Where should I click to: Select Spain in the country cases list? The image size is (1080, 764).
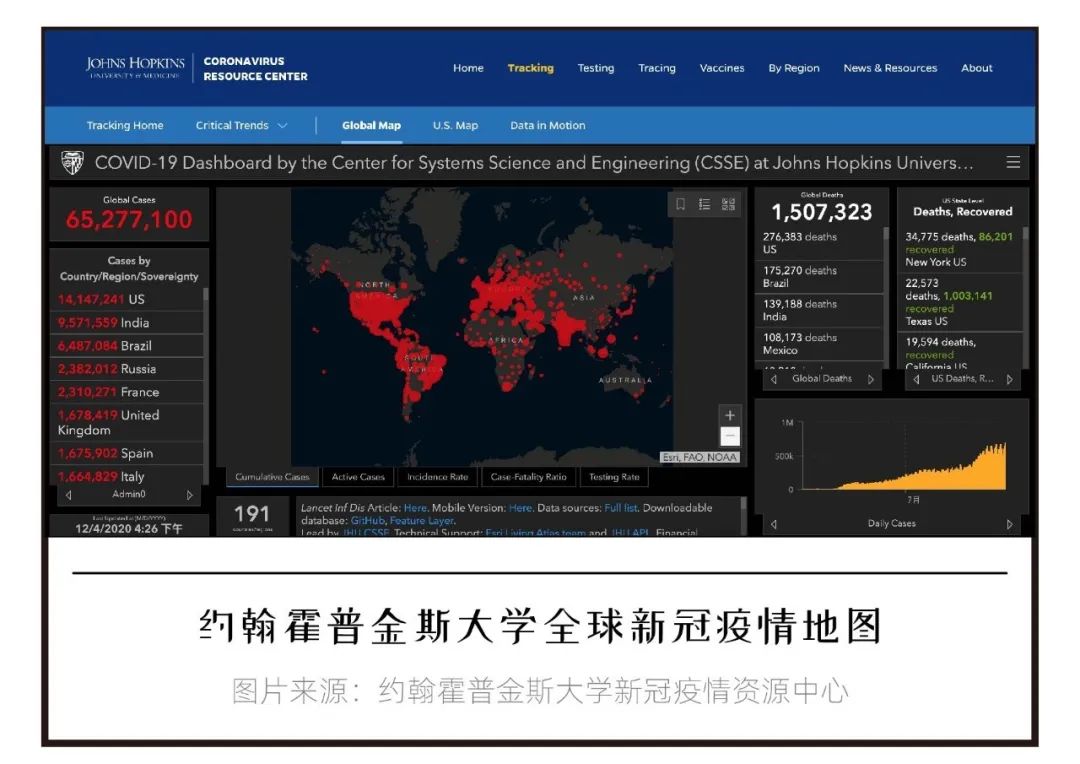[x=127, y=453]
